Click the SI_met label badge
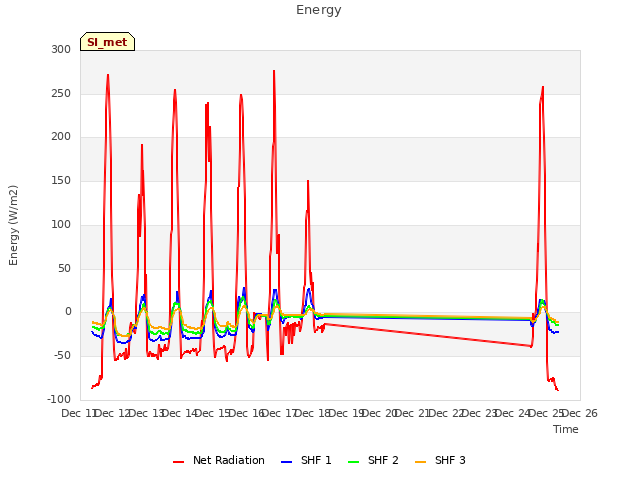 (107, 42)
